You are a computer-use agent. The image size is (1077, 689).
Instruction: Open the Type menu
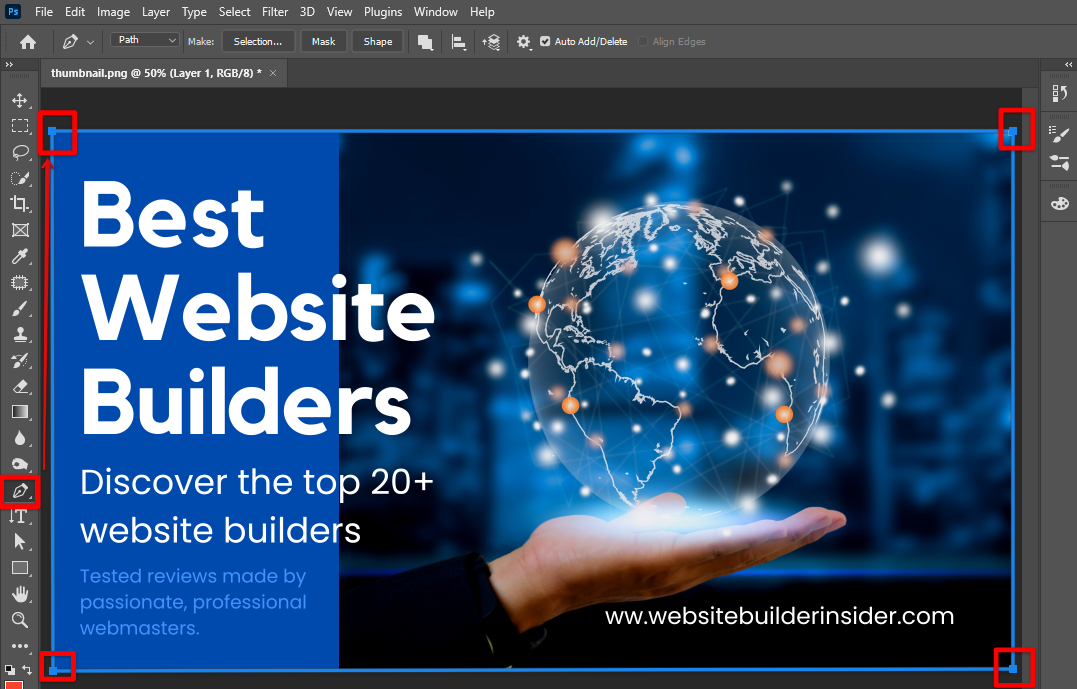tap(194, 12)
